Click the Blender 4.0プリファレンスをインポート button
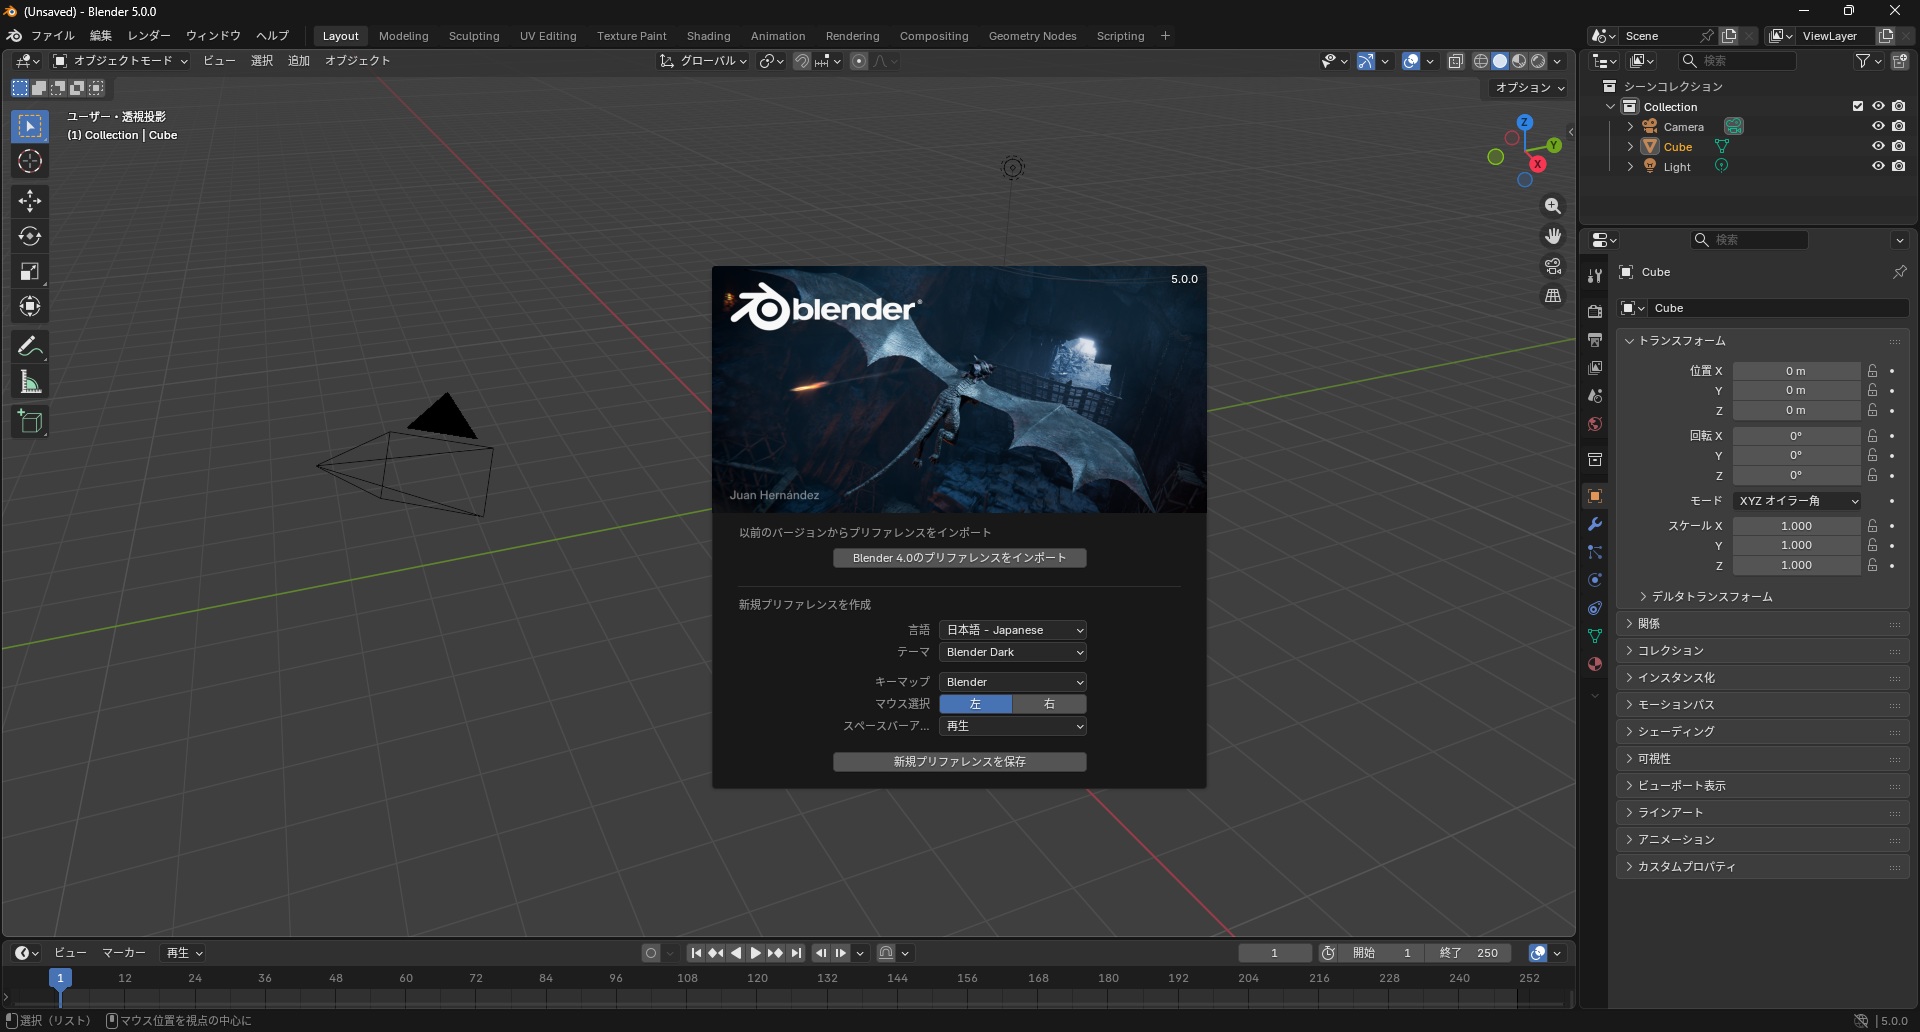The width and height of the screenshot is (1920, 1032). [959, 557]
